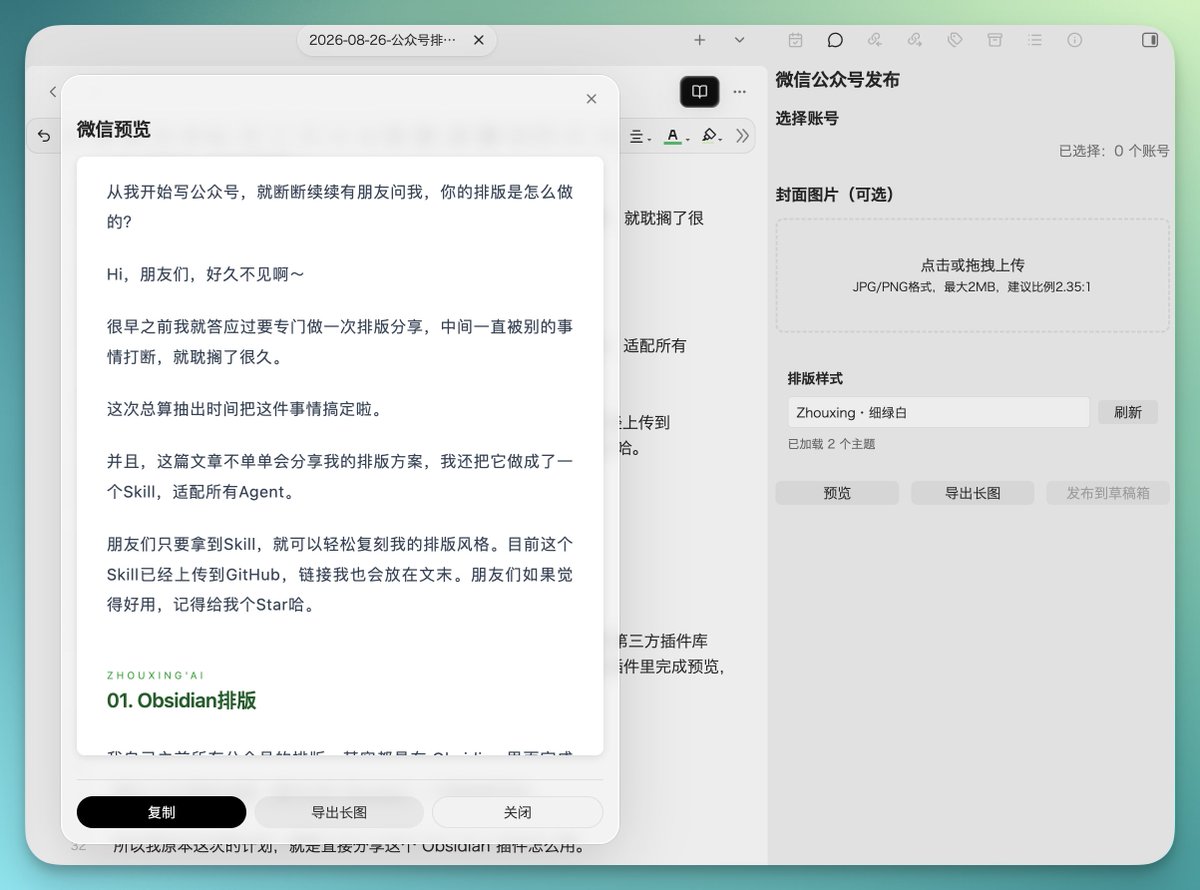Click 导出长图 in the right panel

coord(973,493)
